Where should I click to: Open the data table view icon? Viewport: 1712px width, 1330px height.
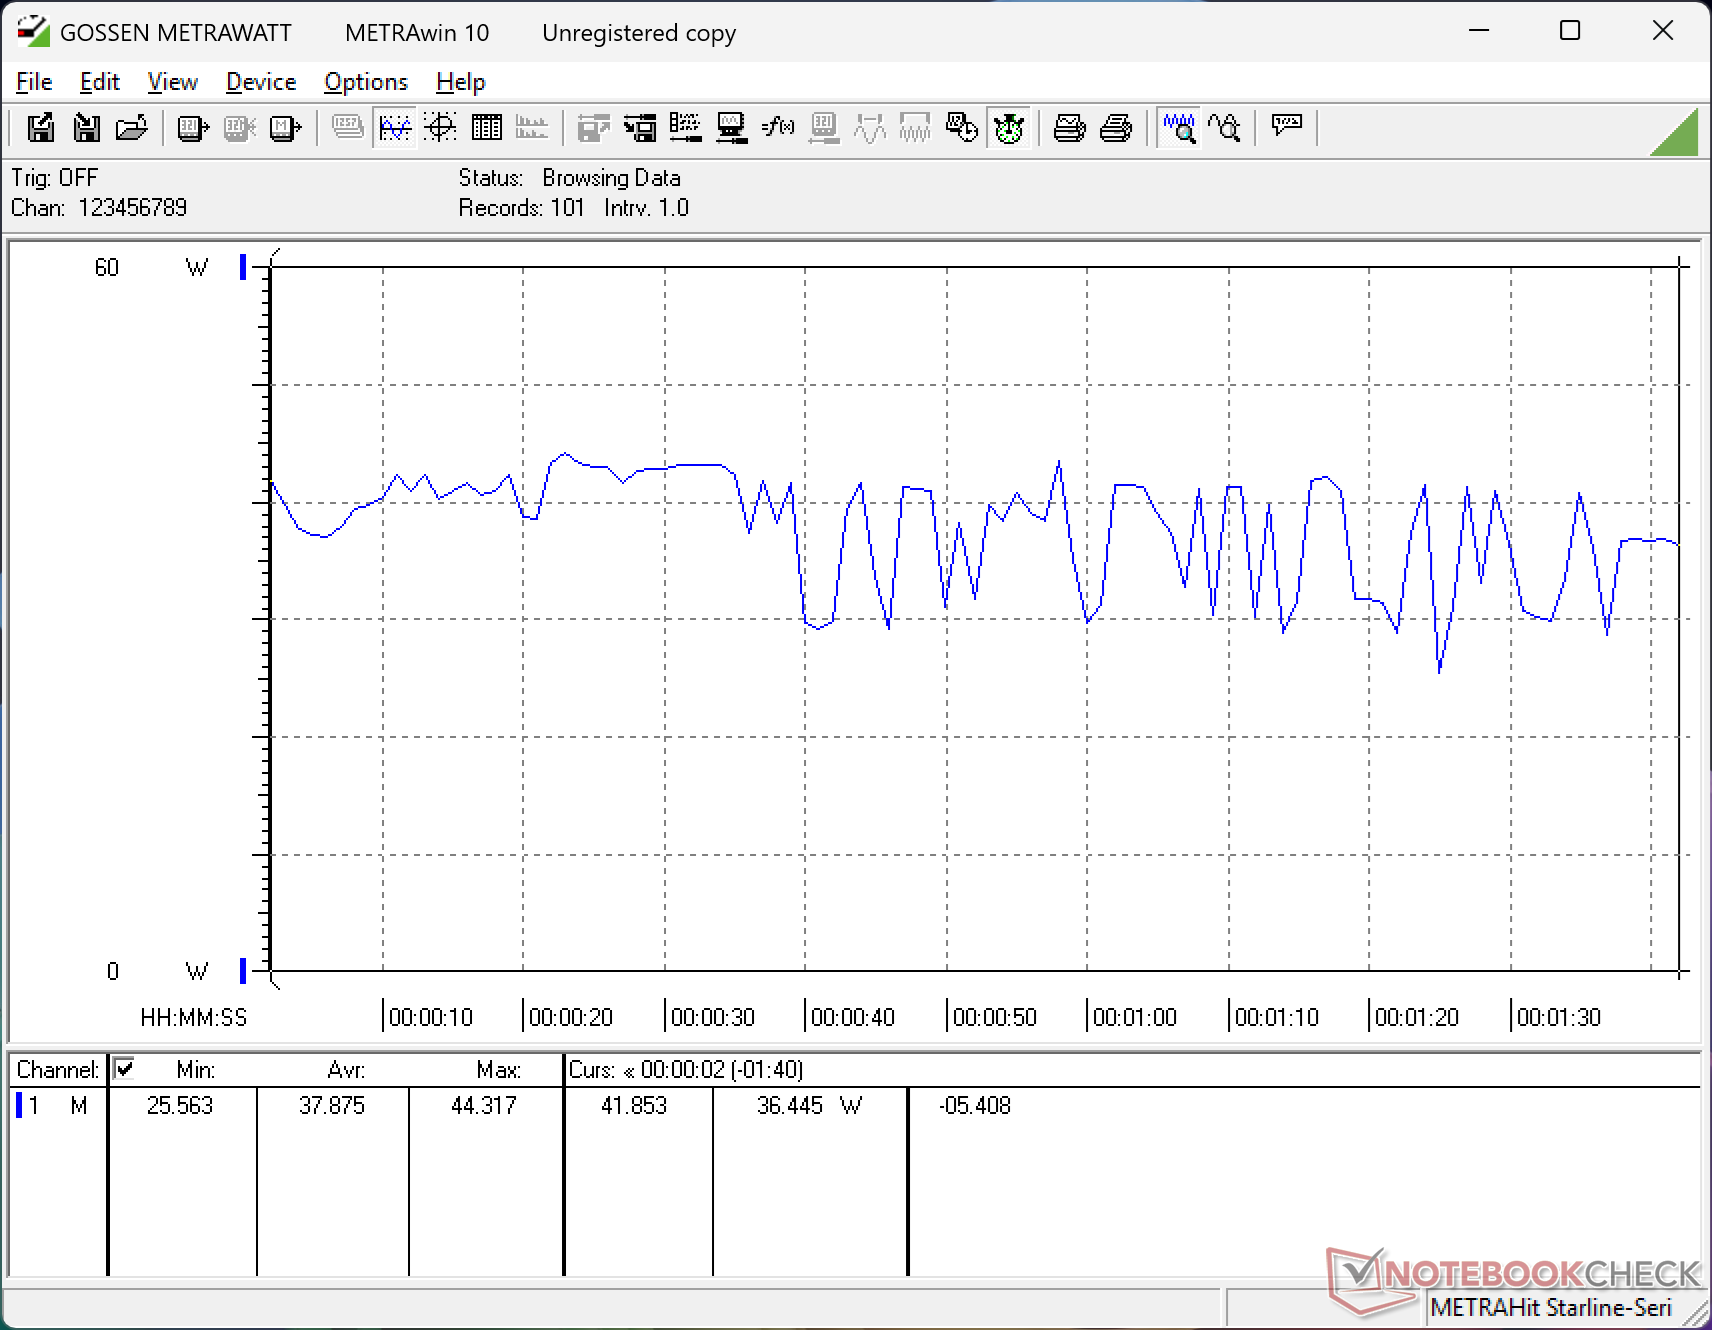pyautogui.click(x=487, y=128)
